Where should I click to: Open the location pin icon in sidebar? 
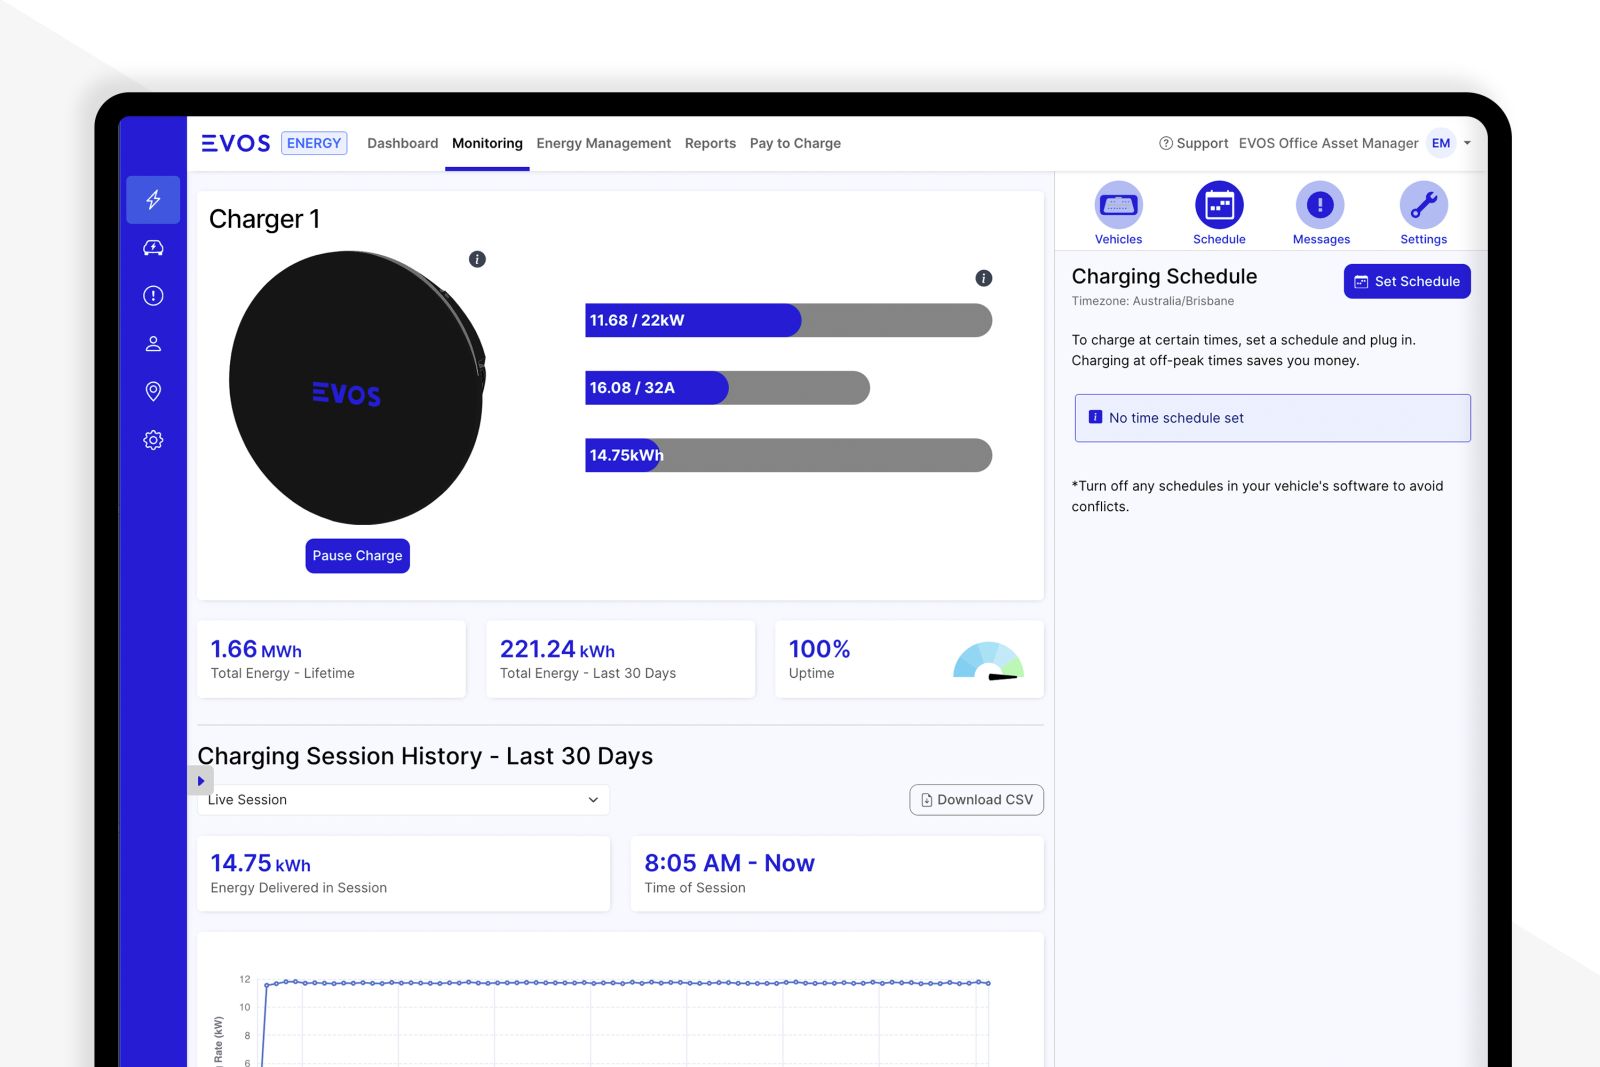[152, 391]
